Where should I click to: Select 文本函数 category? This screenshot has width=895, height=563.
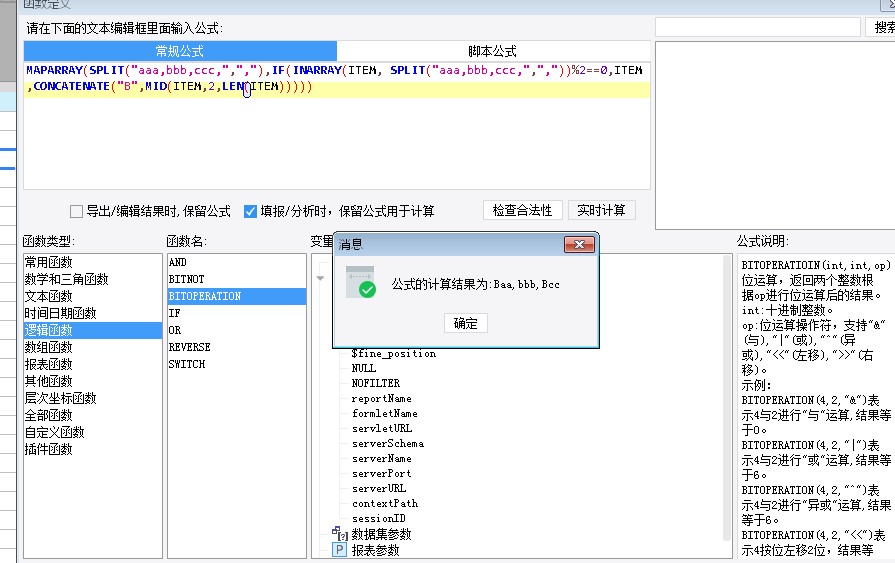92,296
